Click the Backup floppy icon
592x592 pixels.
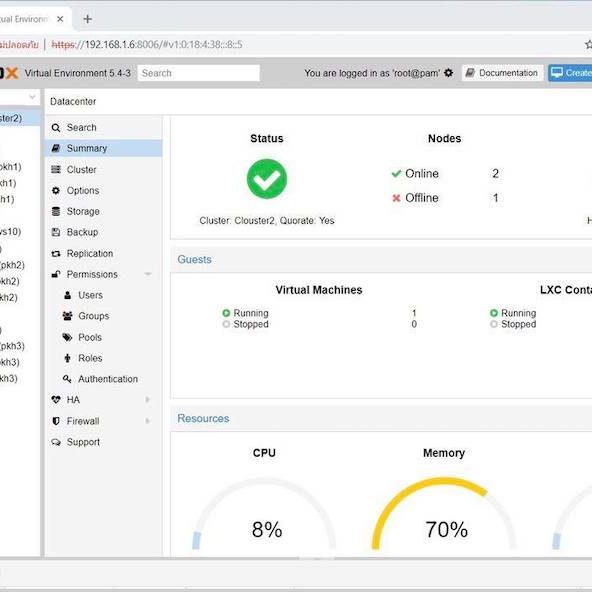click(56, 232)
